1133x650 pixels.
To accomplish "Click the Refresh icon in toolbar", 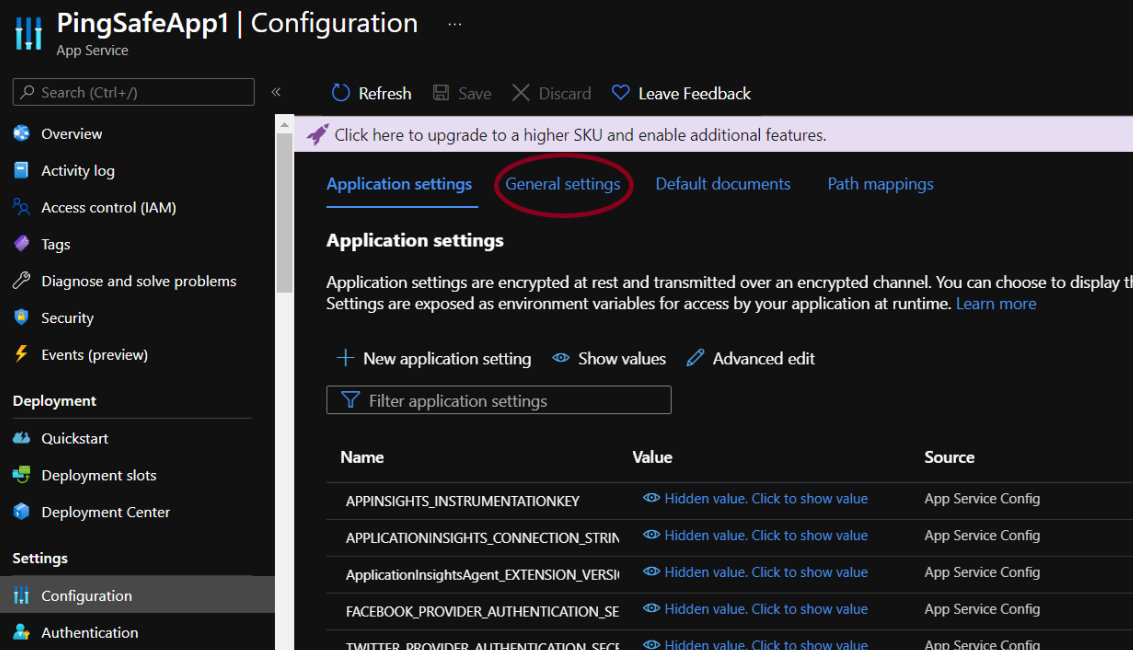I will pos(341,93).
